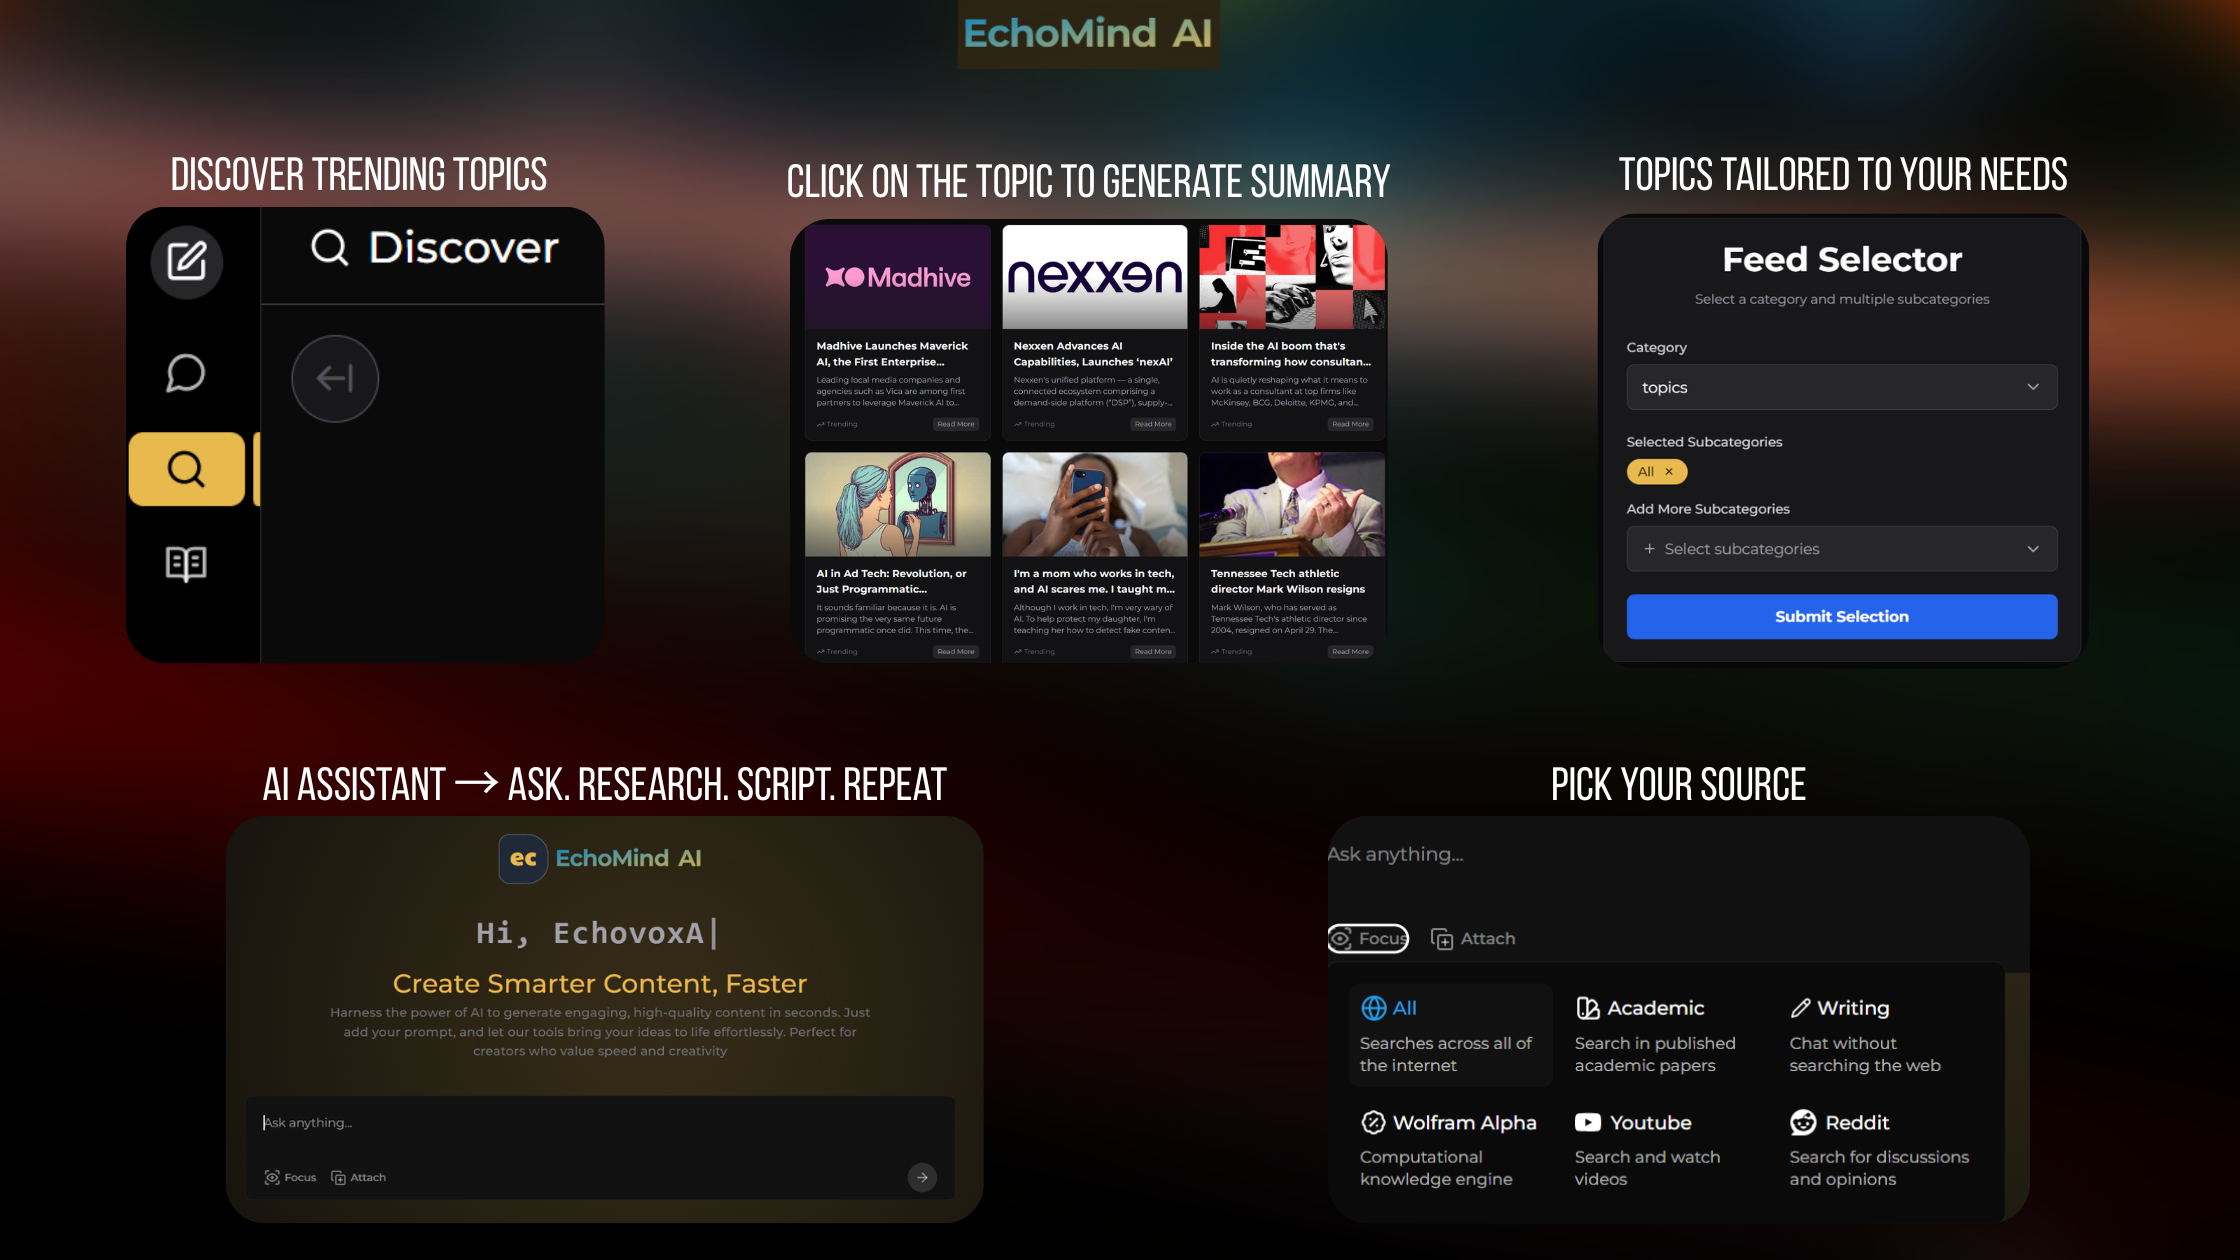Open the chat bubble sidebar icon
The width and height of the screenshot is (2240, 1260).
coord(186,373)
